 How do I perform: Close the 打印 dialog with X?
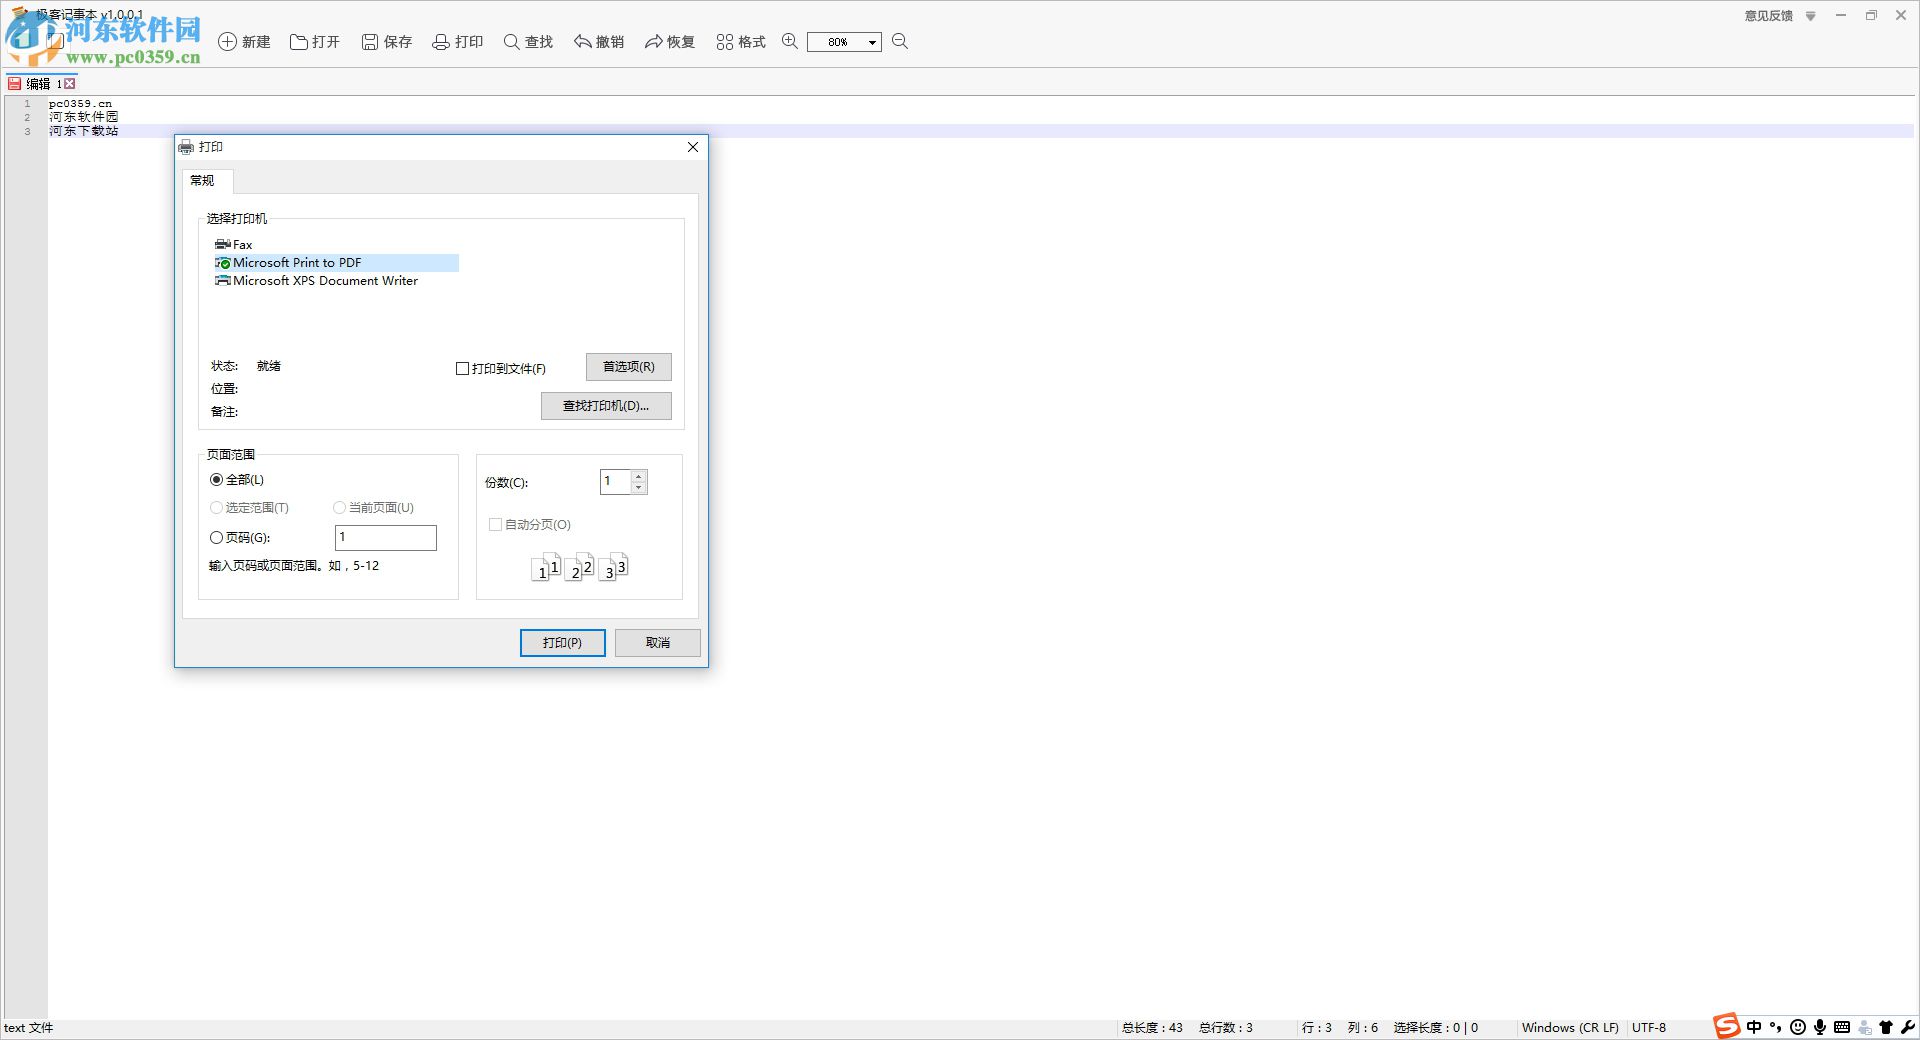click(693, 147)
